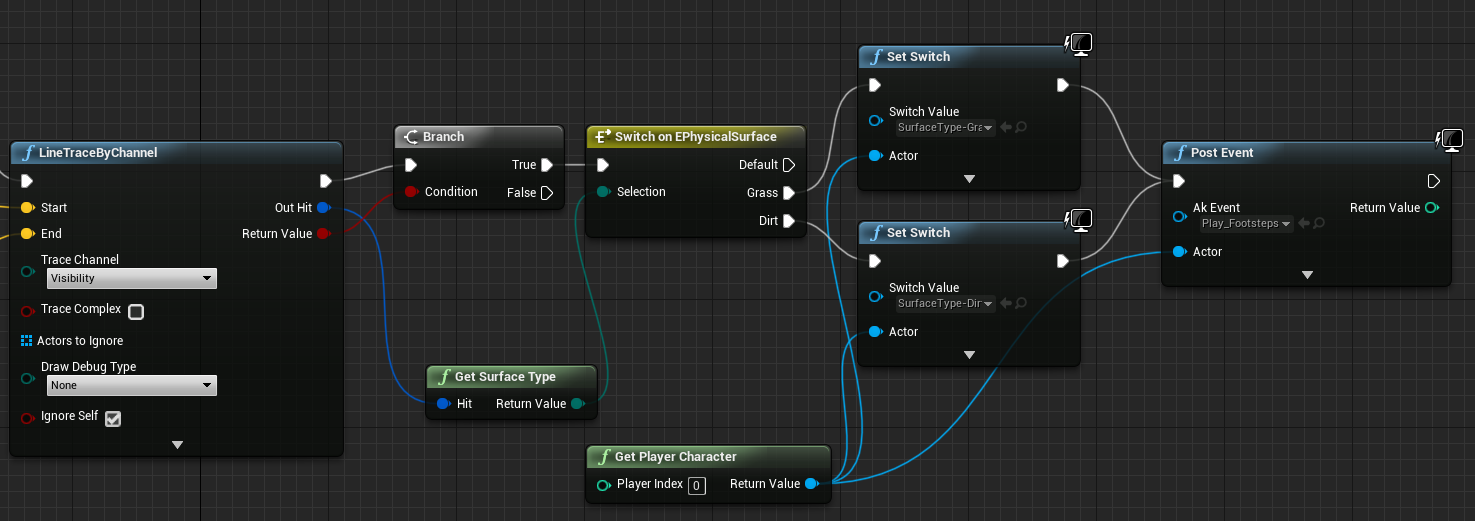Click the Draw Debug Type input pin
Viewport: 1475px width, 521px height.
point(27,378)
